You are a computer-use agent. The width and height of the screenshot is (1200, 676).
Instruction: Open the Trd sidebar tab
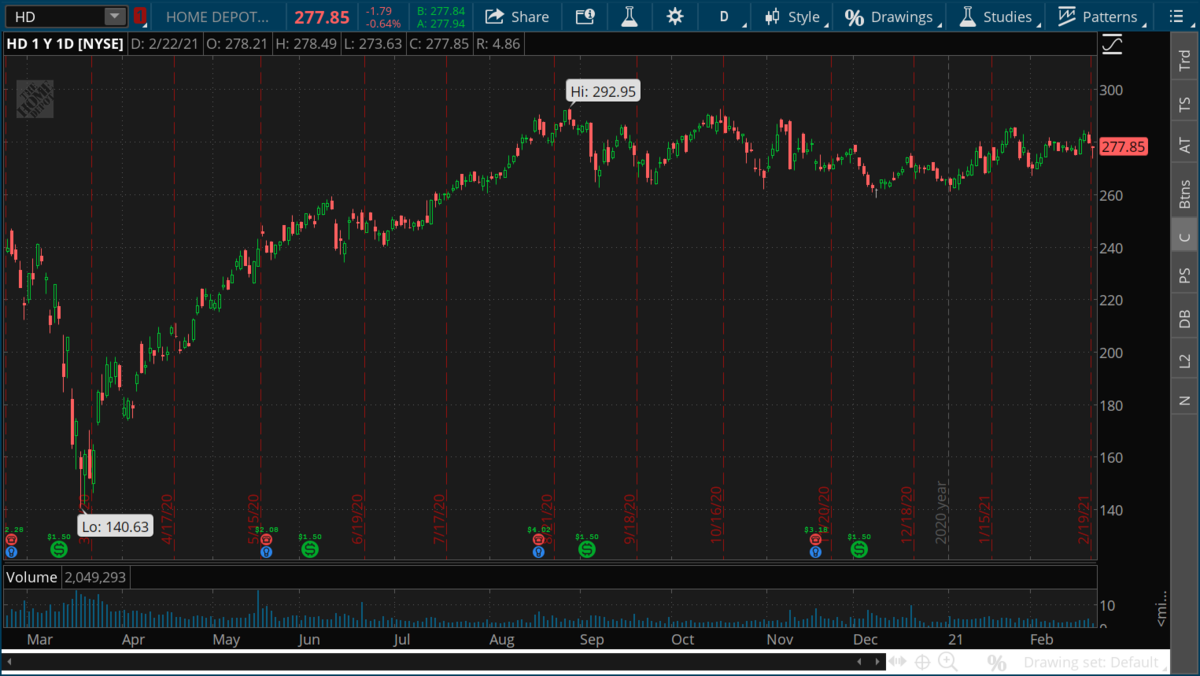(x=1185, y=60)
